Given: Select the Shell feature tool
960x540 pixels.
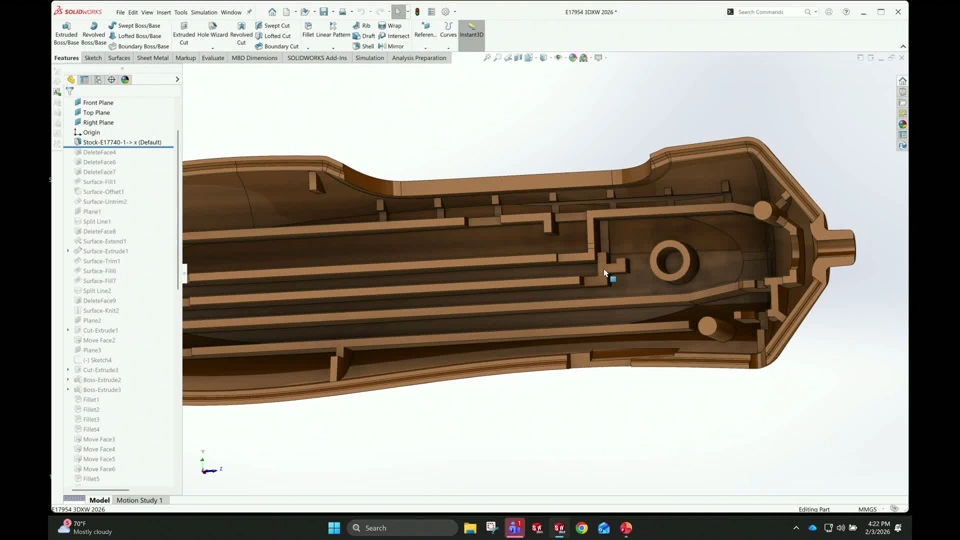Looking at the screenshot, I should coord(363,46).
